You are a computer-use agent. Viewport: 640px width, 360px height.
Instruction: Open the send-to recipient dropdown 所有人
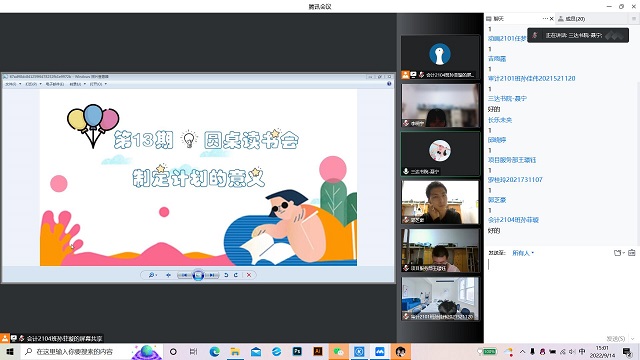click(523, 253)
